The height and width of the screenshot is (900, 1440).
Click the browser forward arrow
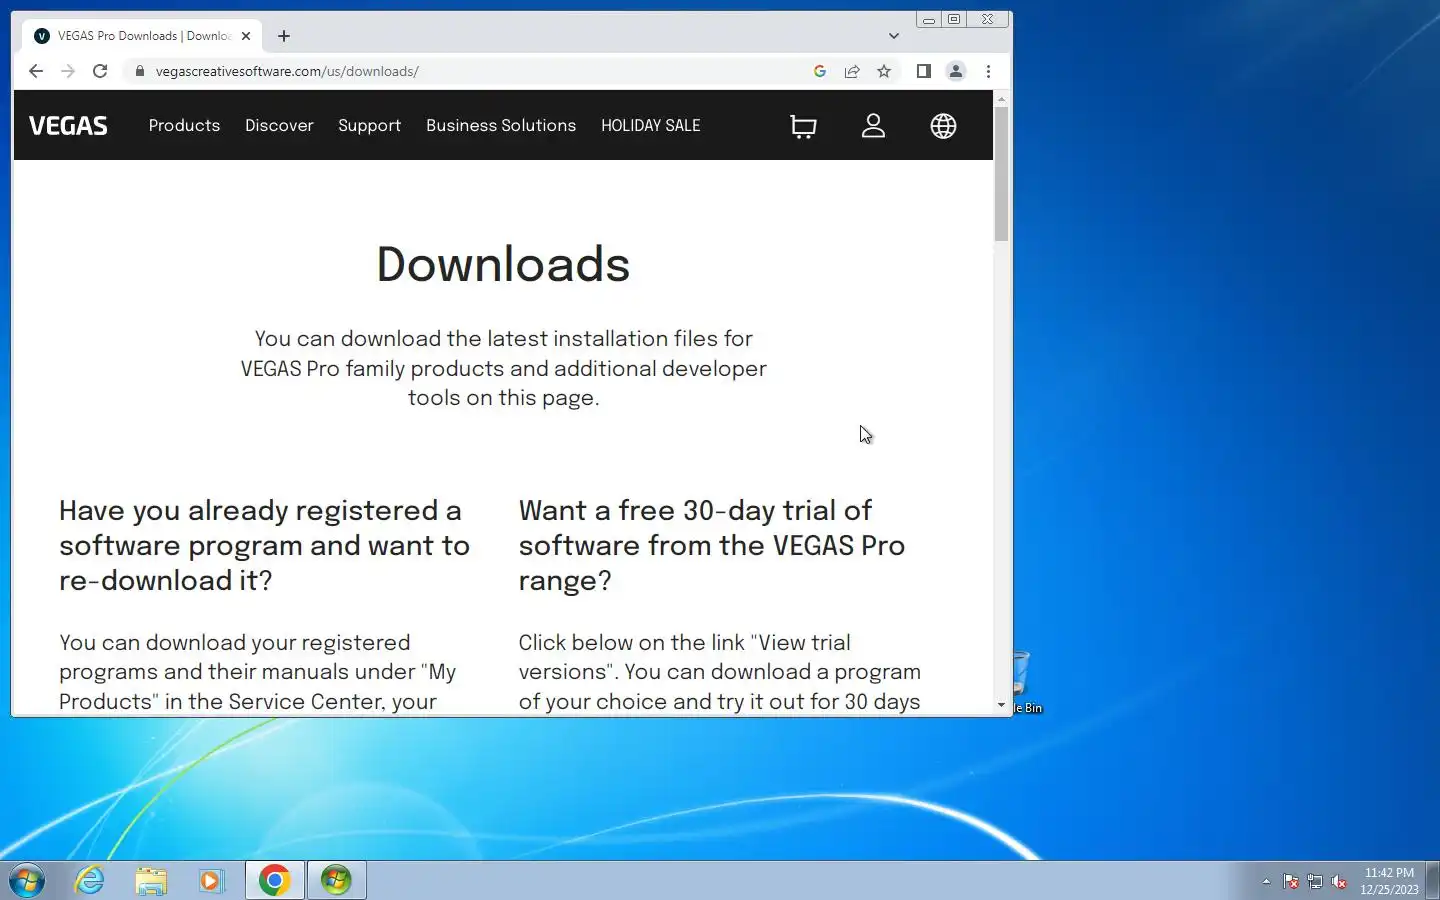[x=68, y=71]
